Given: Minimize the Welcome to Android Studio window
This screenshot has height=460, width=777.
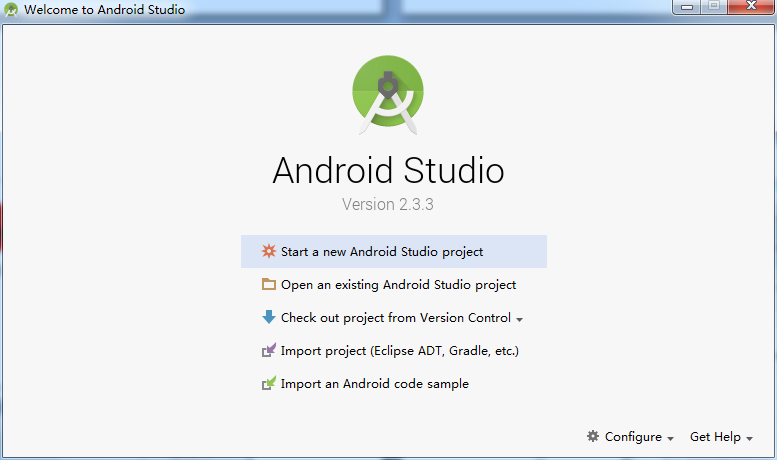Looking at the screenshot, I should click(687, 7).
